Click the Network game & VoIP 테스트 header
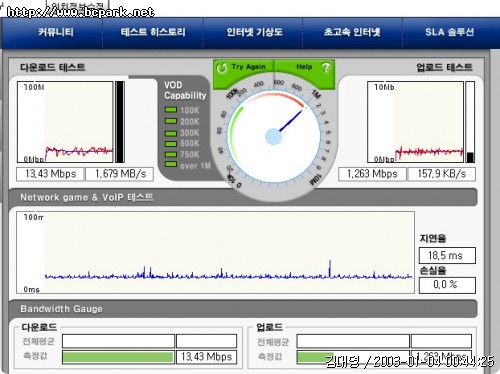This screenshot has width=500, height=374. pyautogui.click(x=87, y=197)
